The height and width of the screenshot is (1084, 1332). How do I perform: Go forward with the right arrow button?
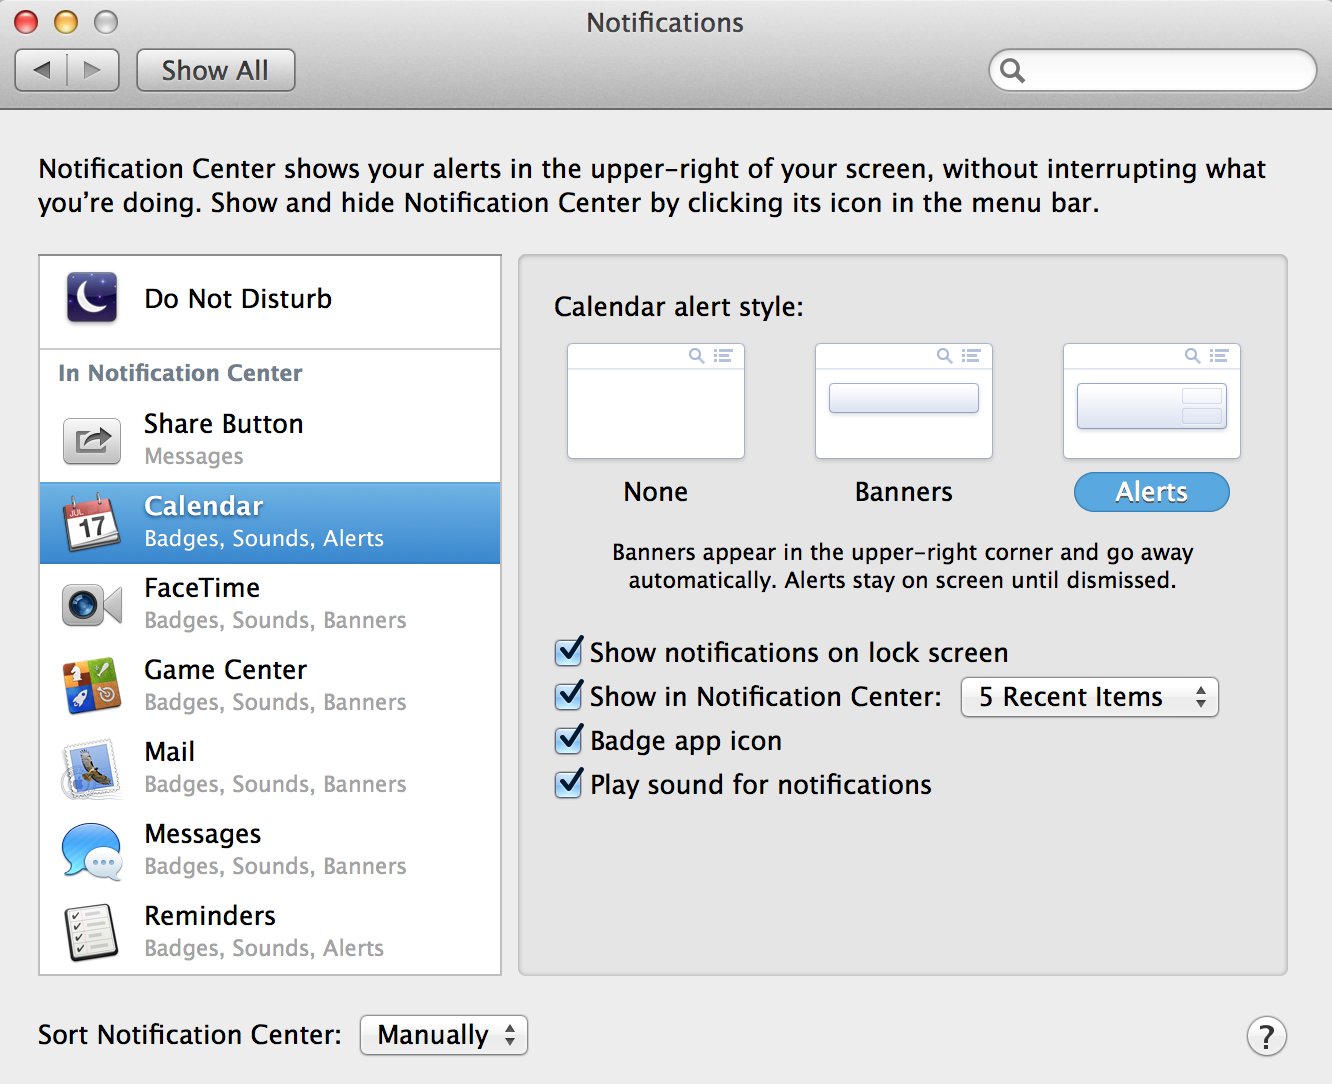(93, 70)
